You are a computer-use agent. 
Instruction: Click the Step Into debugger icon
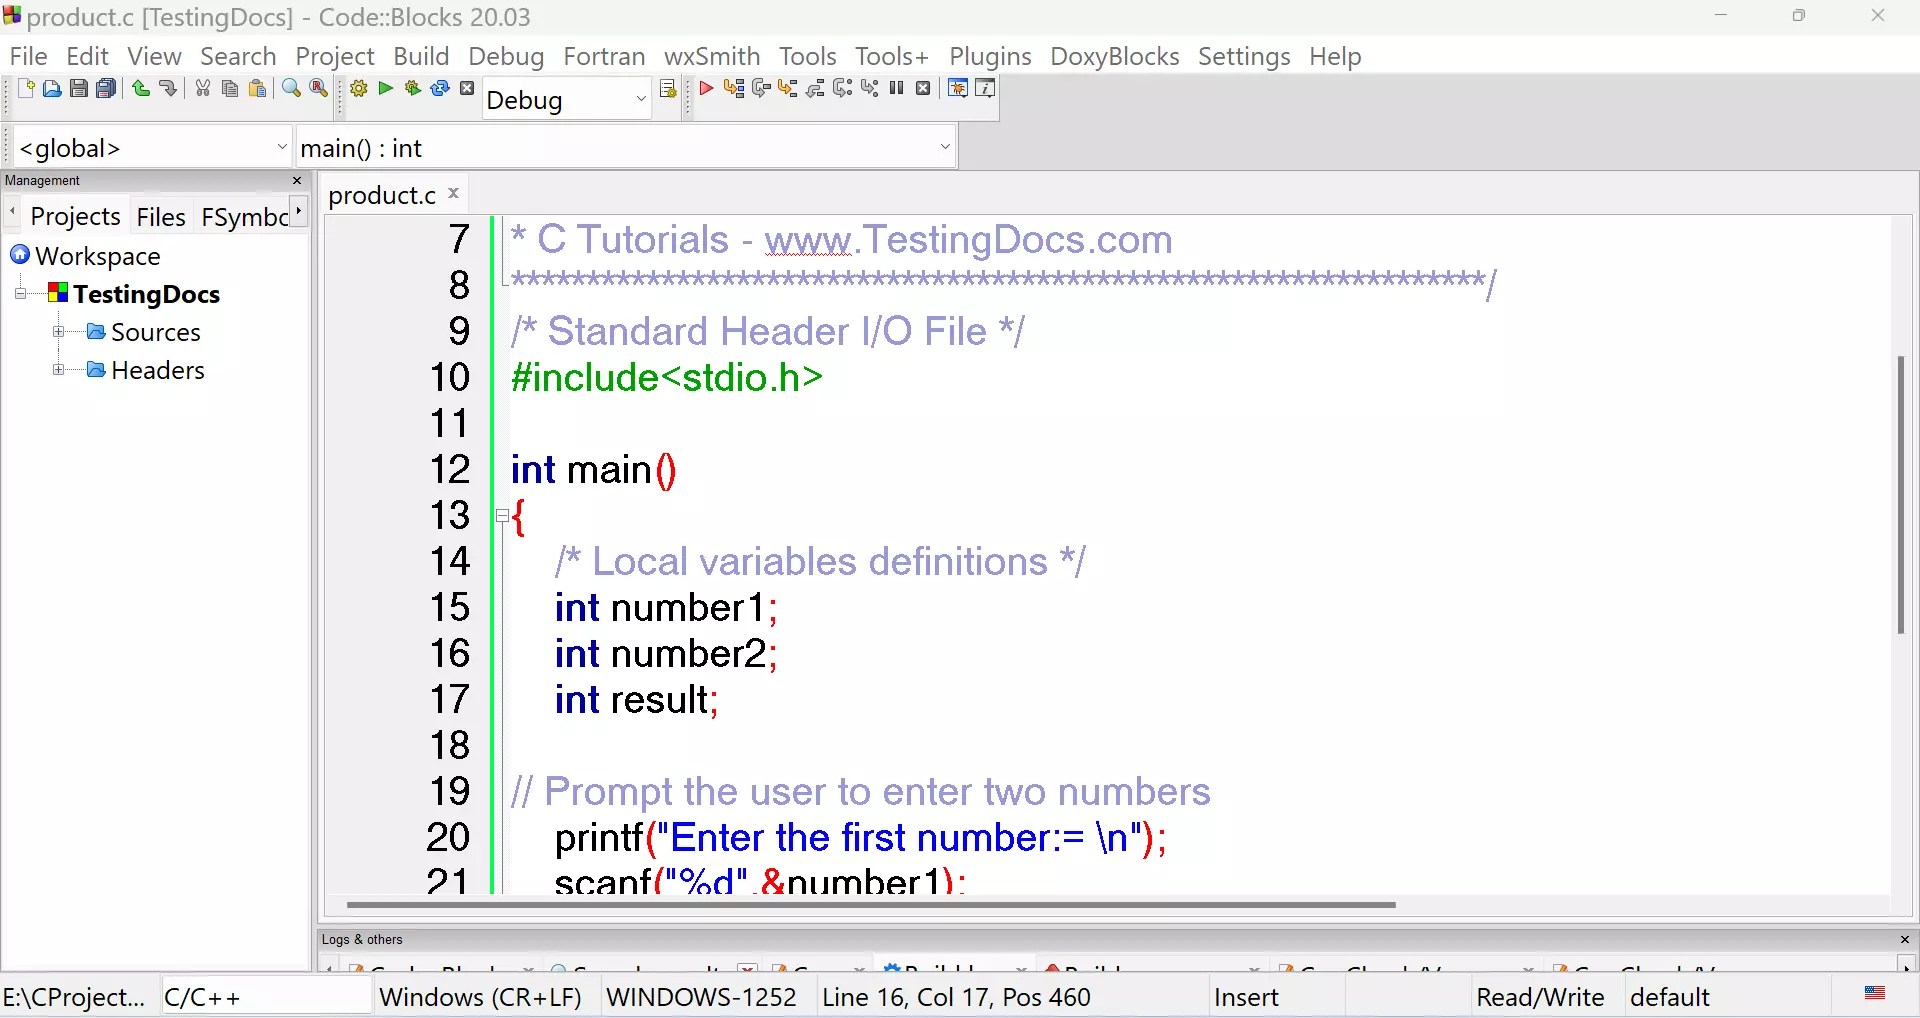pos(789,89)
